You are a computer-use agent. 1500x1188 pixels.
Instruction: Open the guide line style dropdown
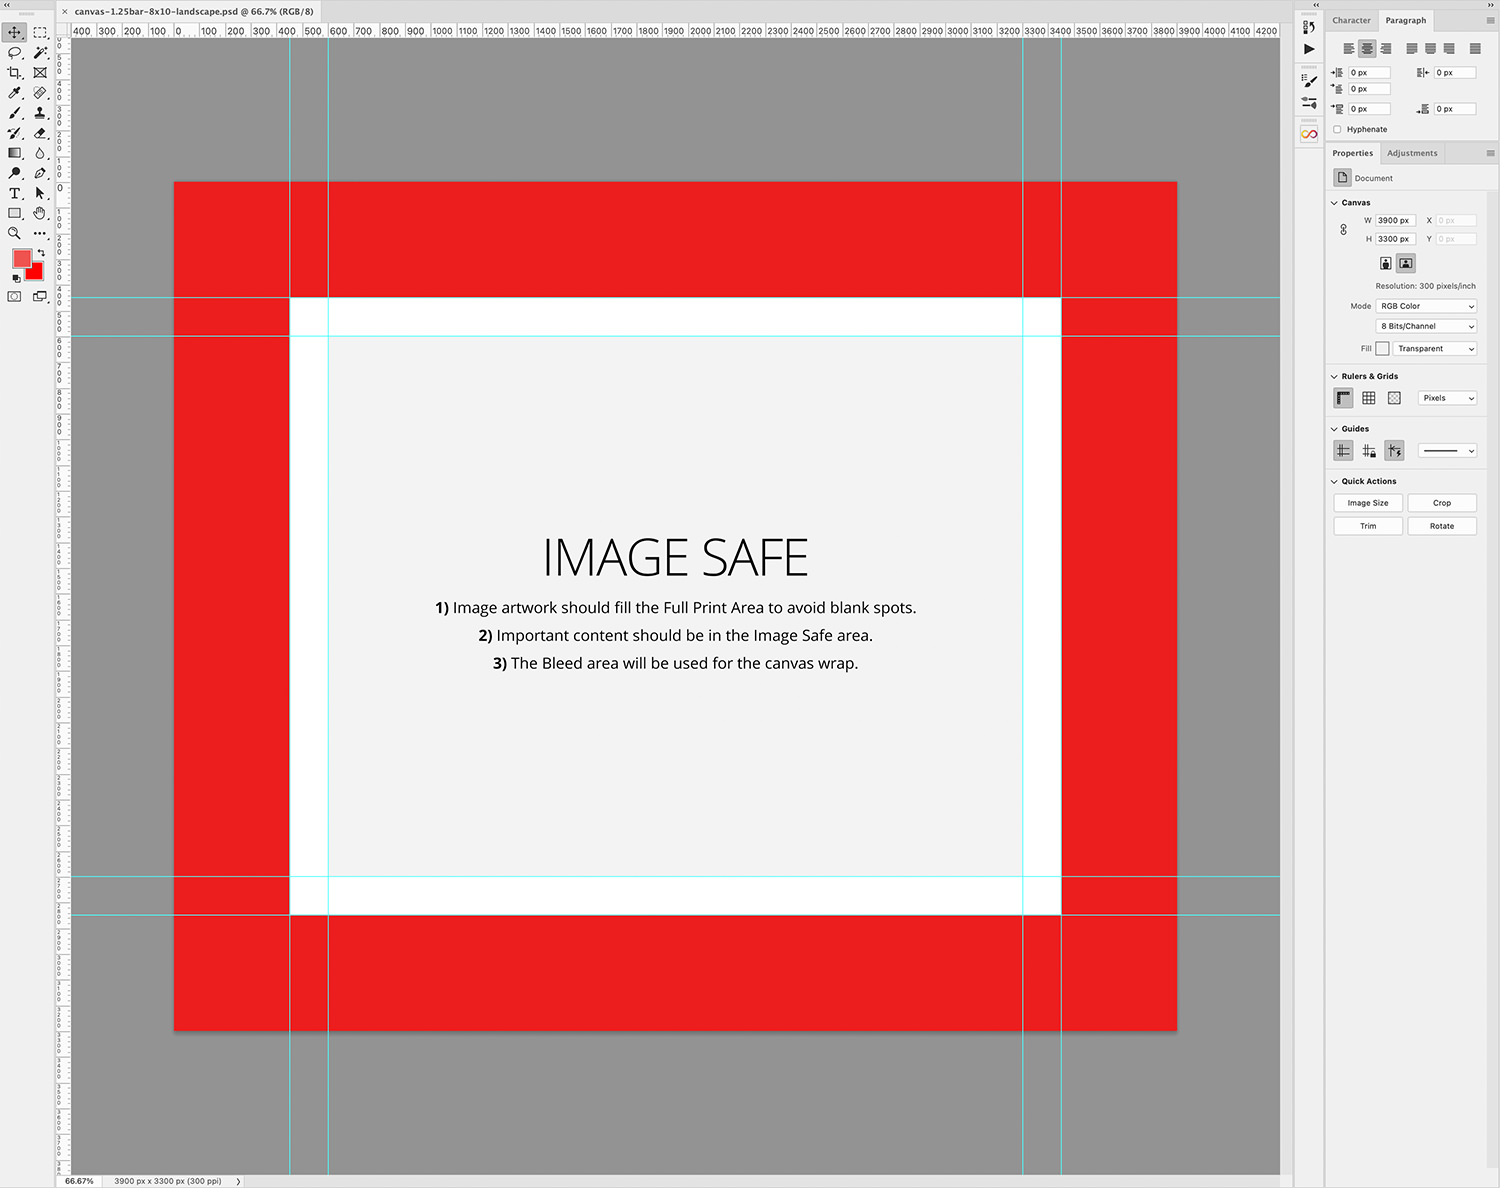1447,450
